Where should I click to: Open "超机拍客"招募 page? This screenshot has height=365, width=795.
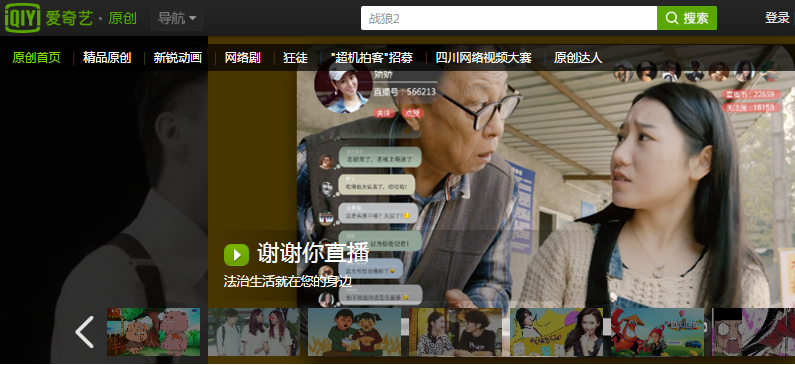[x=372, y=58]
